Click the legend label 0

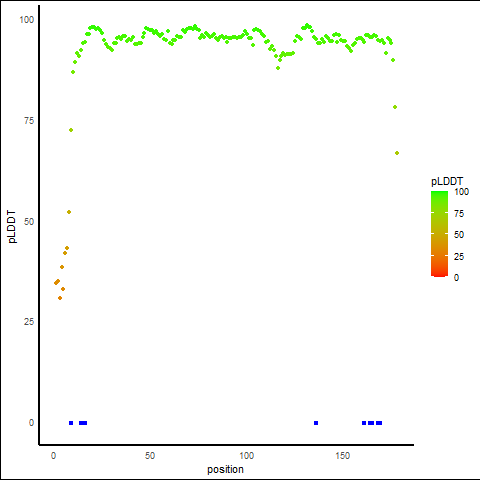(x=456, y=278)
